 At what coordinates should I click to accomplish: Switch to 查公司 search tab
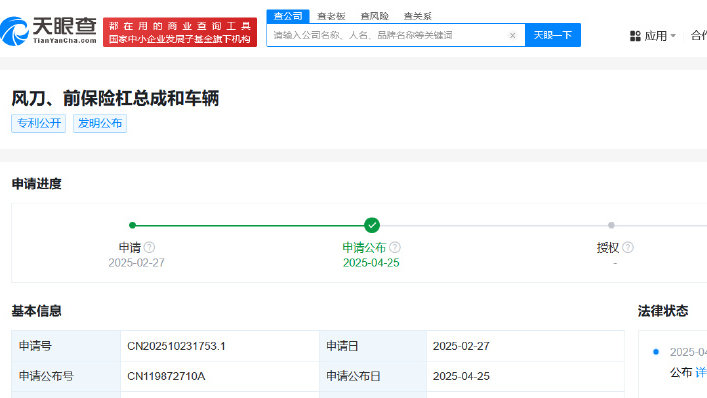coord(288,16)
